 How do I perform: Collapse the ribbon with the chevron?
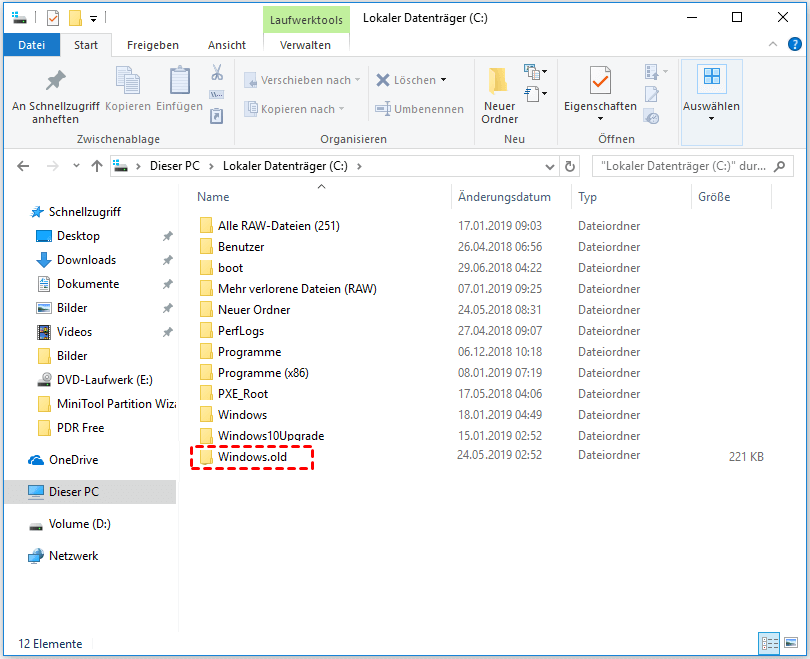tap(773, 44)
